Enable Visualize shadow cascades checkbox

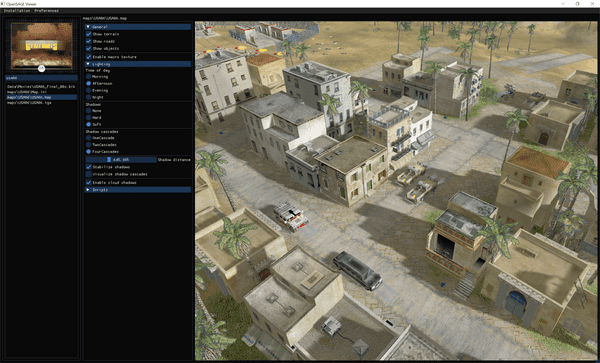[x=89, y=174]
